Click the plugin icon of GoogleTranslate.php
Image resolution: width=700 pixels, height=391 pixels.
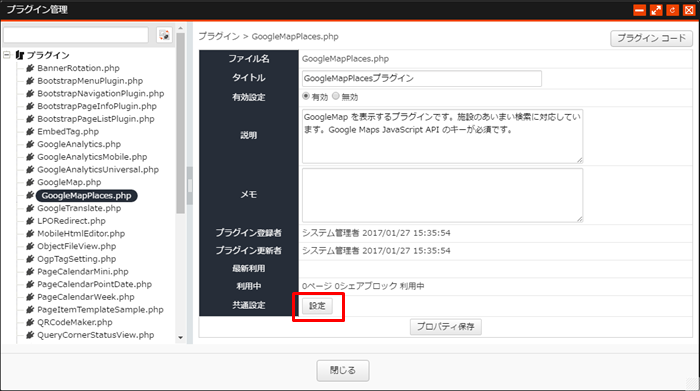30,208
